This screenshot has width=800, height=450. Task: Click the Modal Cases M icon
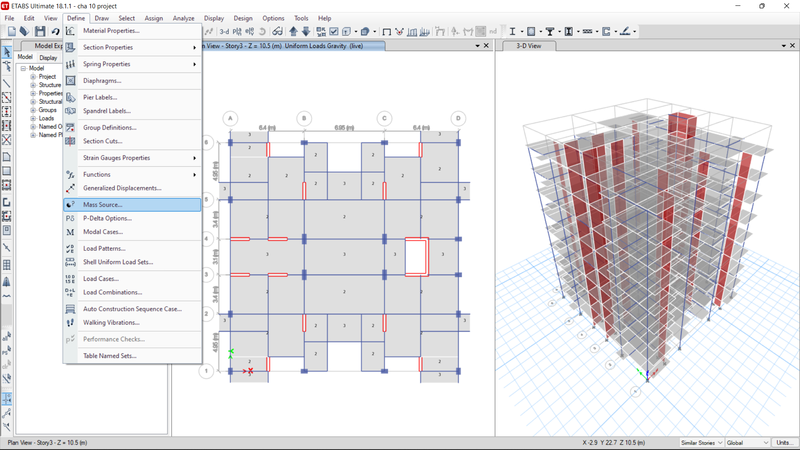click(x=70, y=232)
